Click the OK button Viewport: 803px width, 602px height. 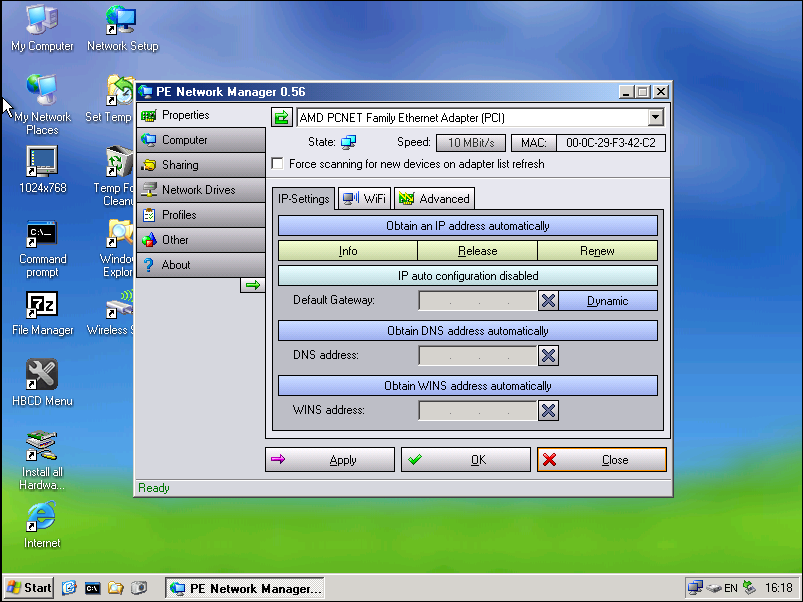click(x=466, y=460)
